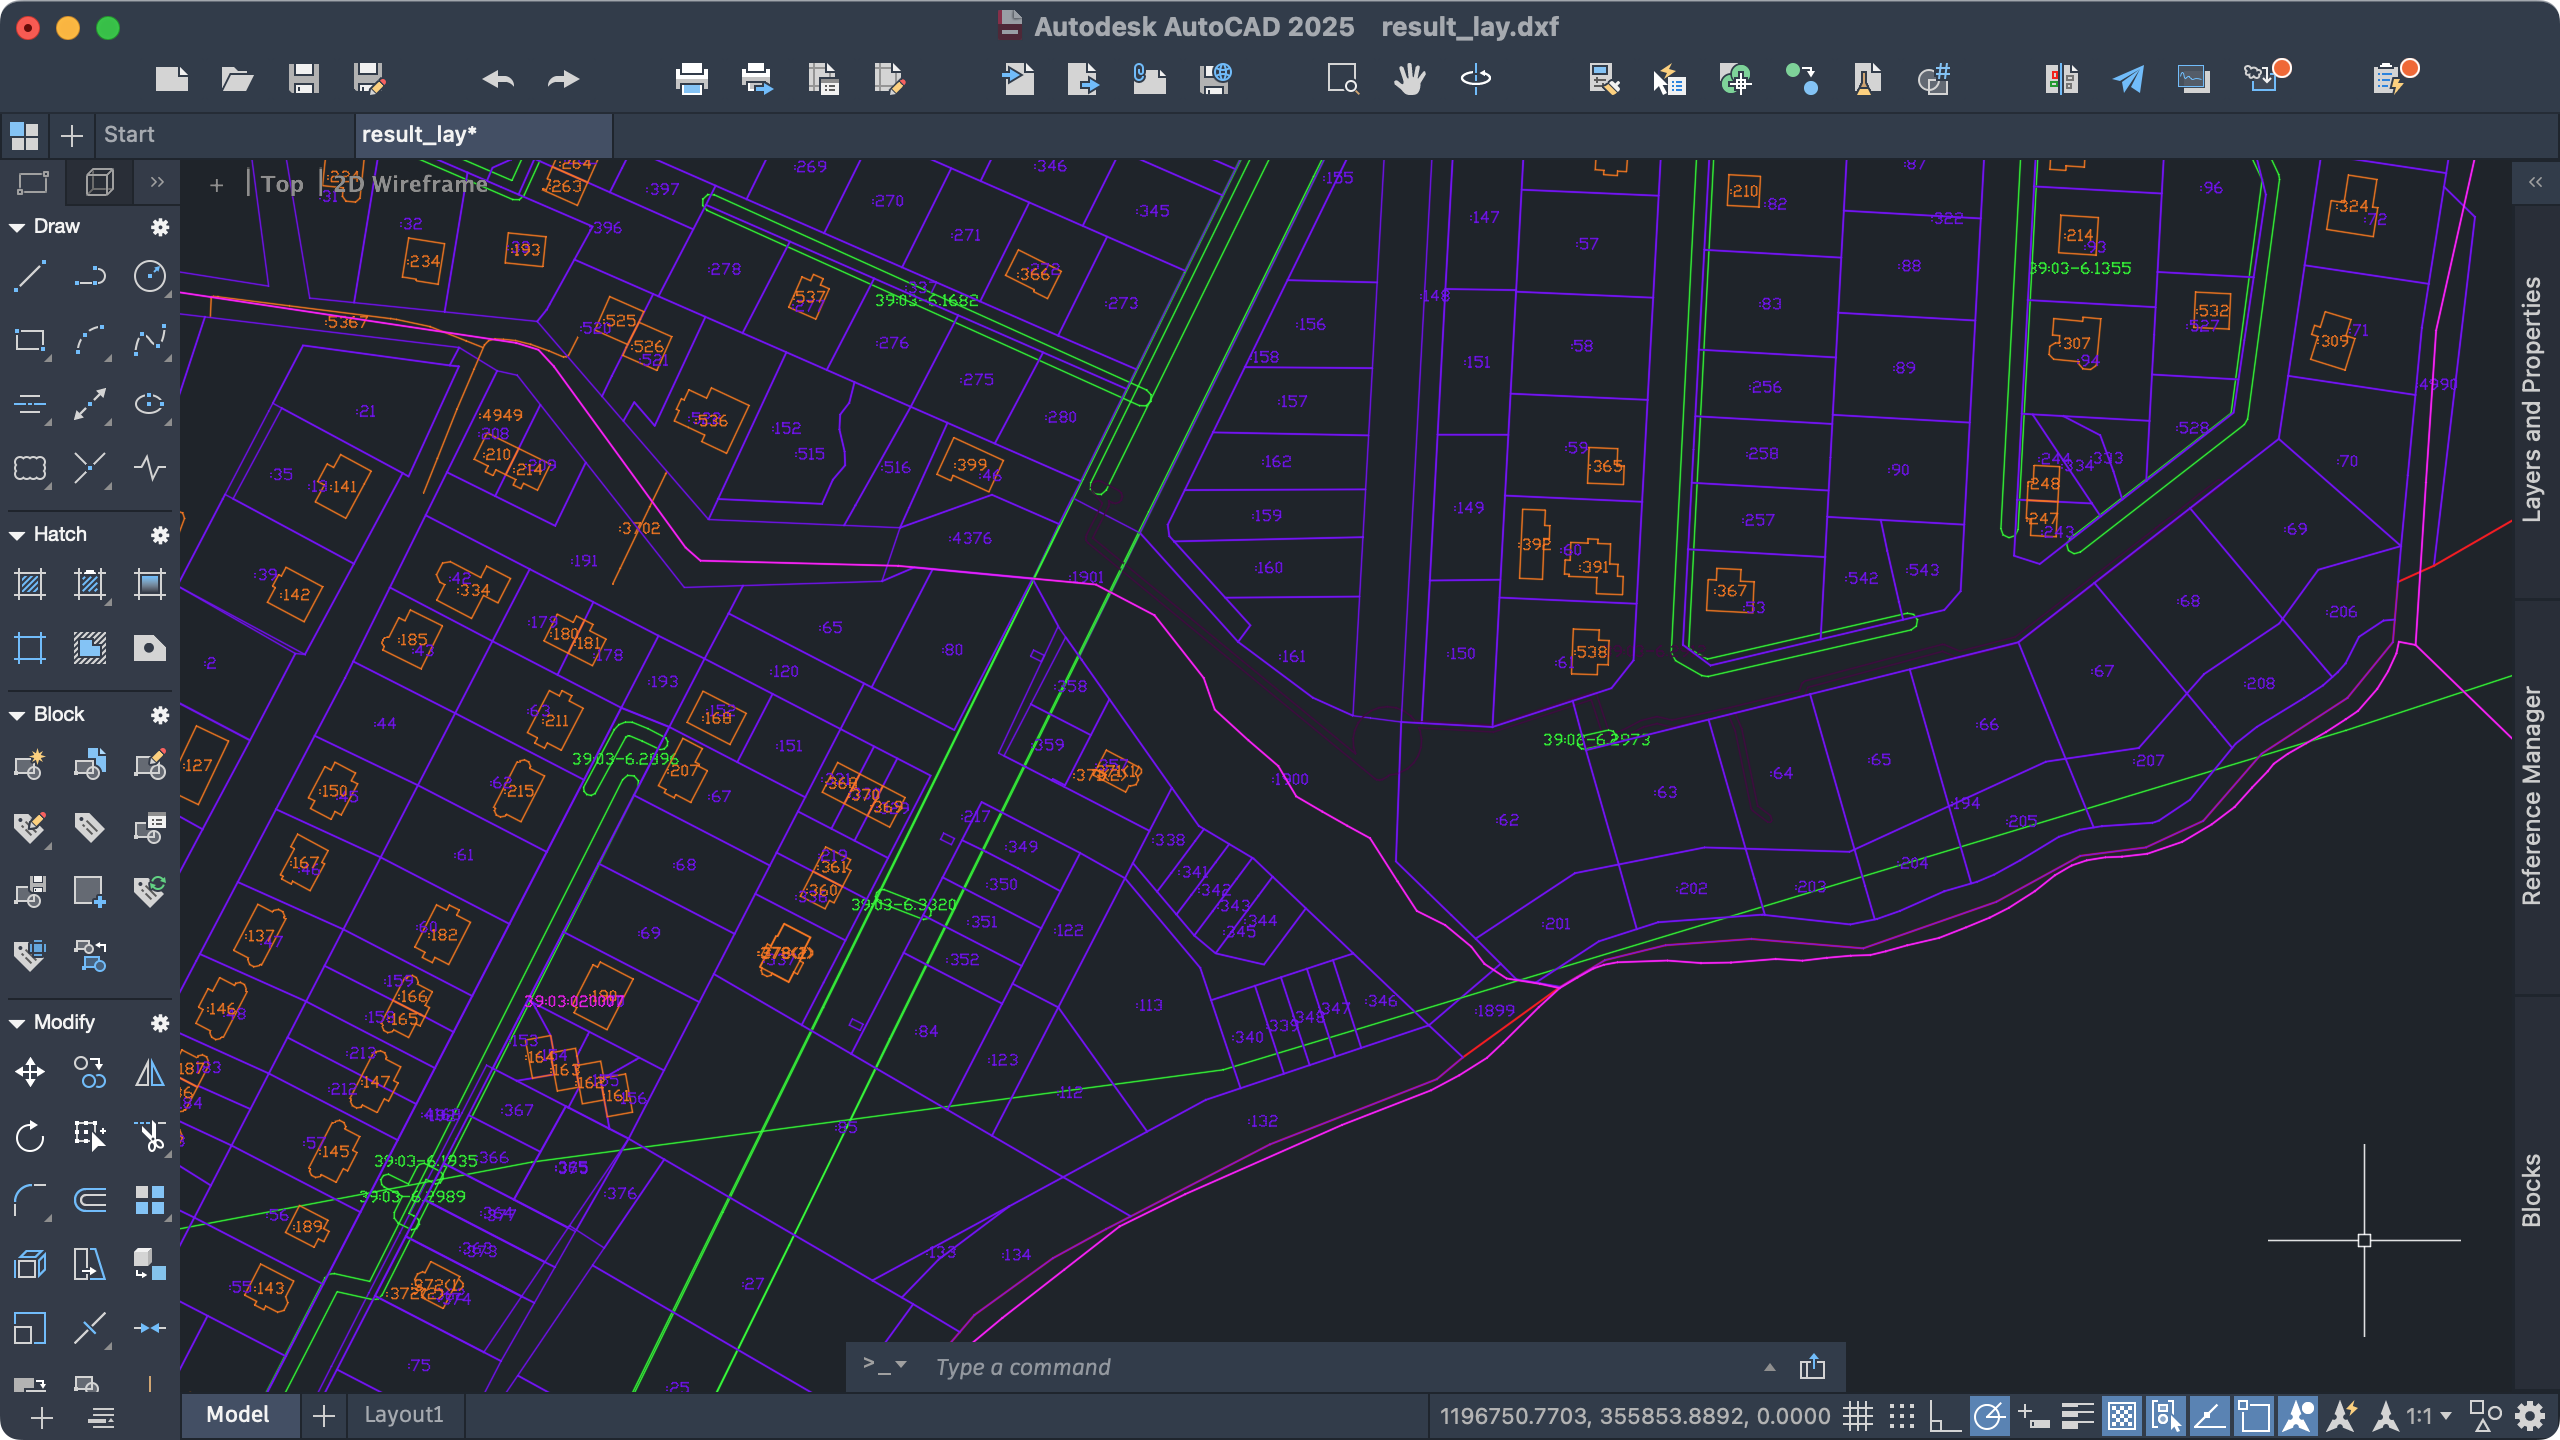This screenshot has width=2560, height=1440.
Task: Toggle ortho mode in status bar
Action: pyautogui.click(x=1945, y=1416)
